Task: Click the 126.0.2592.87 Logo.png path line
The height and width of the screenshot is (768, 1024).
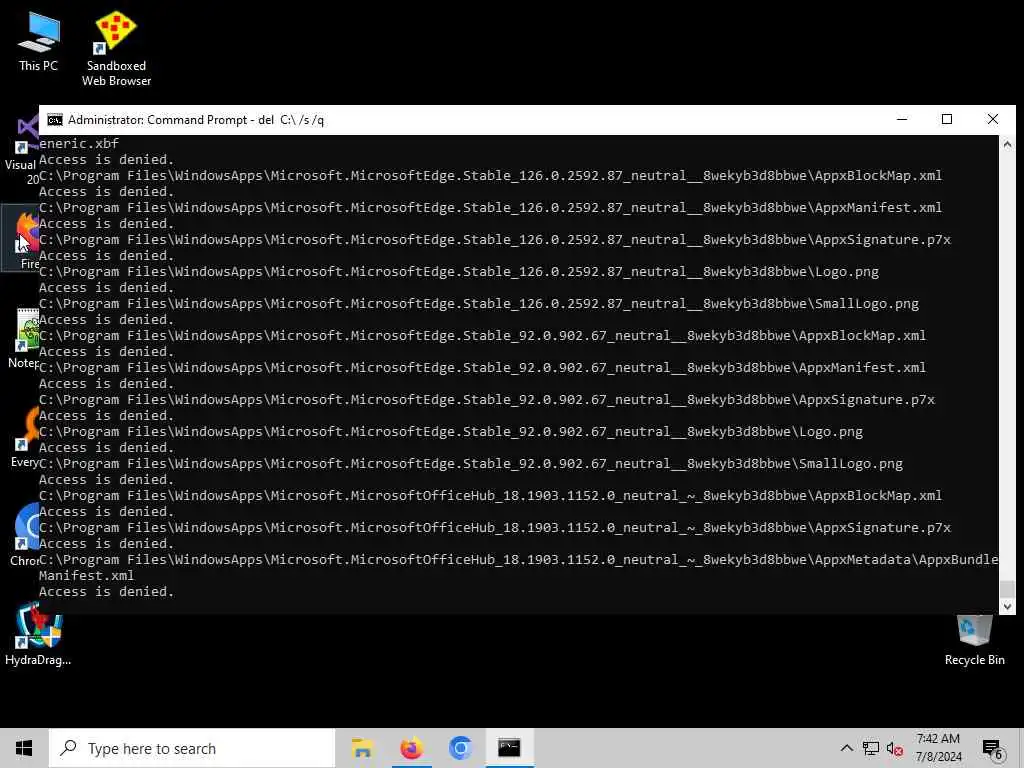Action: click(x=459, y=272)
